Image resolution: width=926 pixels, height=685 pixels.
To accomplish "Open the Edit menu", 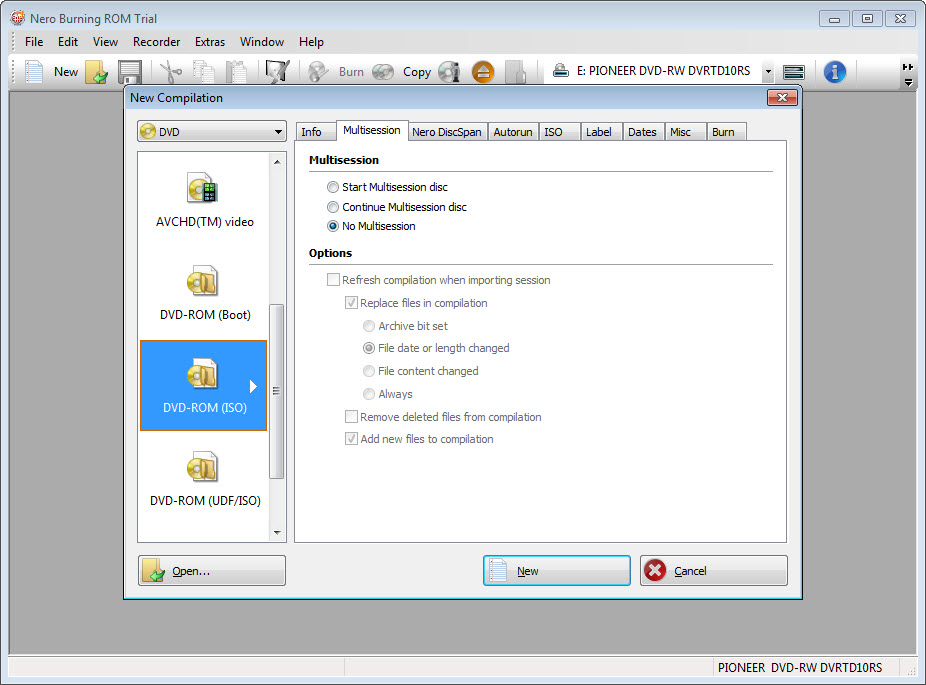I will pyautogui.click(x=68, y=42).
